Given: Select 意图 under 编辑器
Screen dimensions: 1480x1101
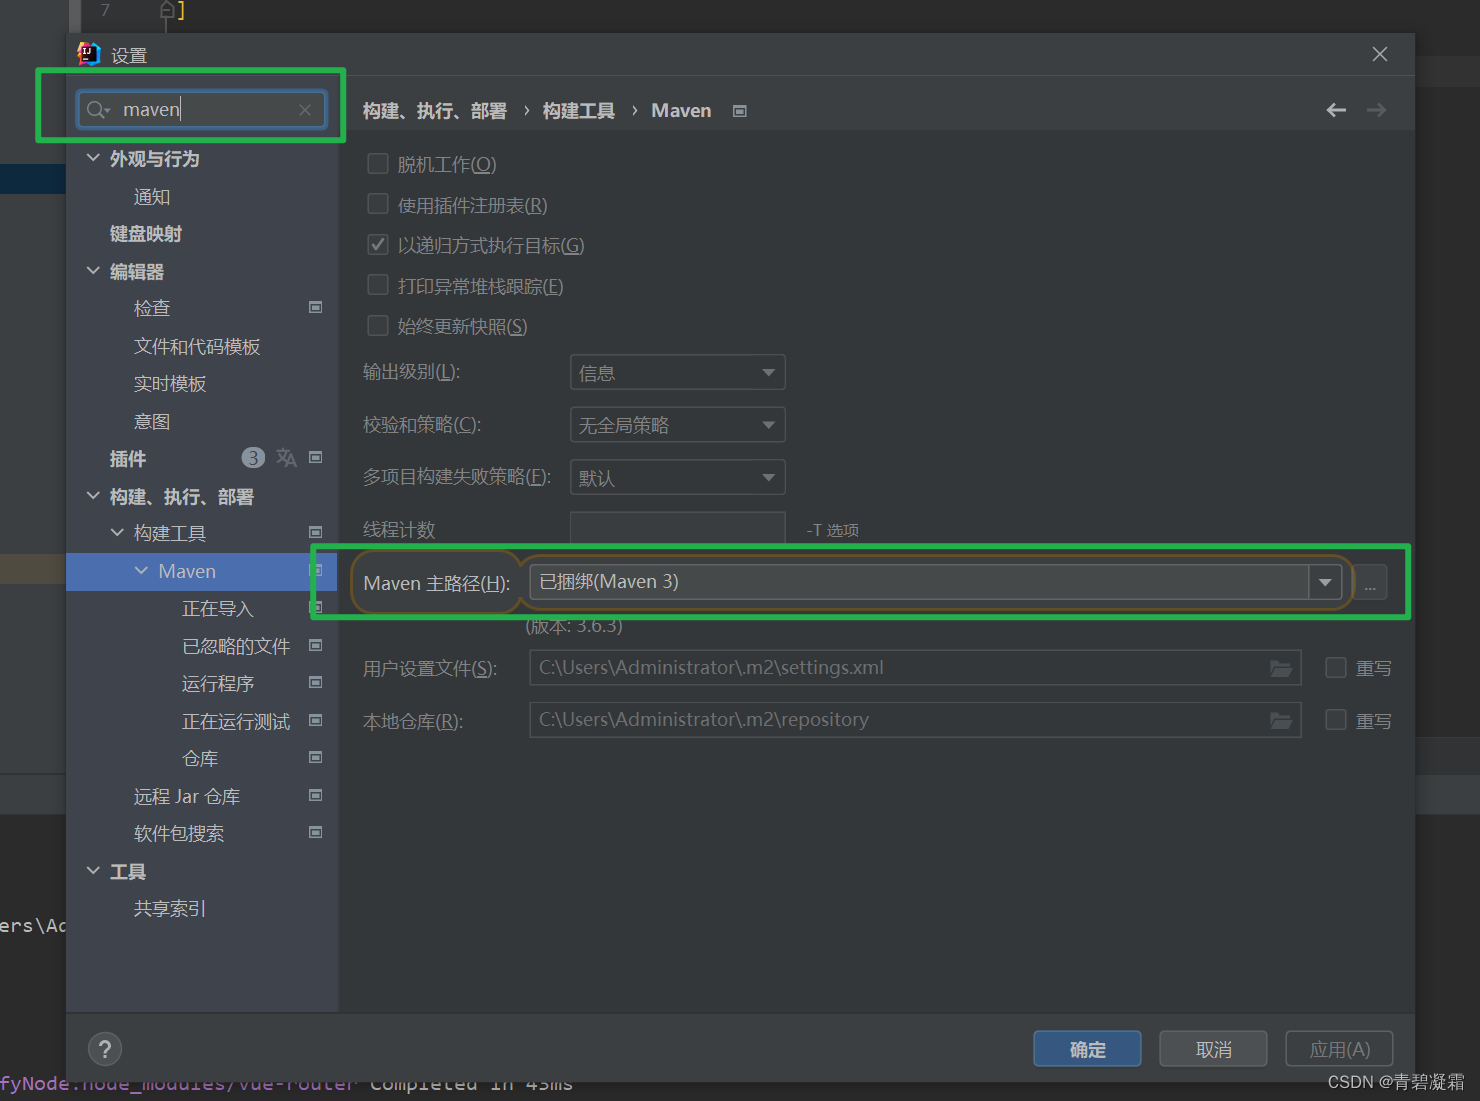Looking at the screenshot, I should [x=152, y=421].
